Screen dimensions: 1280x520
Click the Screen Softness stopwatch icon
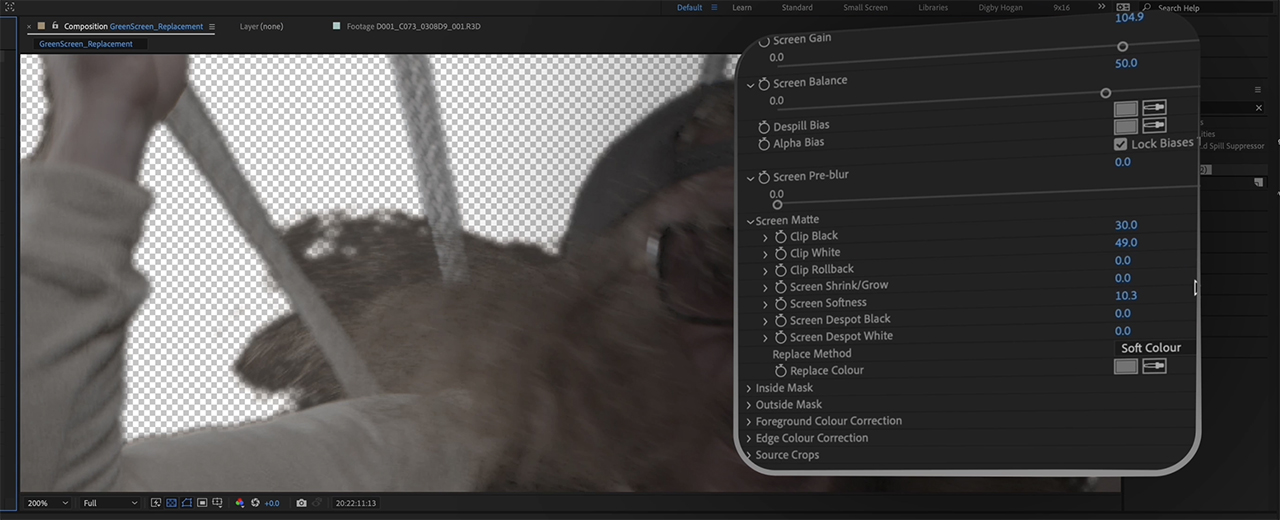[781, 304]
